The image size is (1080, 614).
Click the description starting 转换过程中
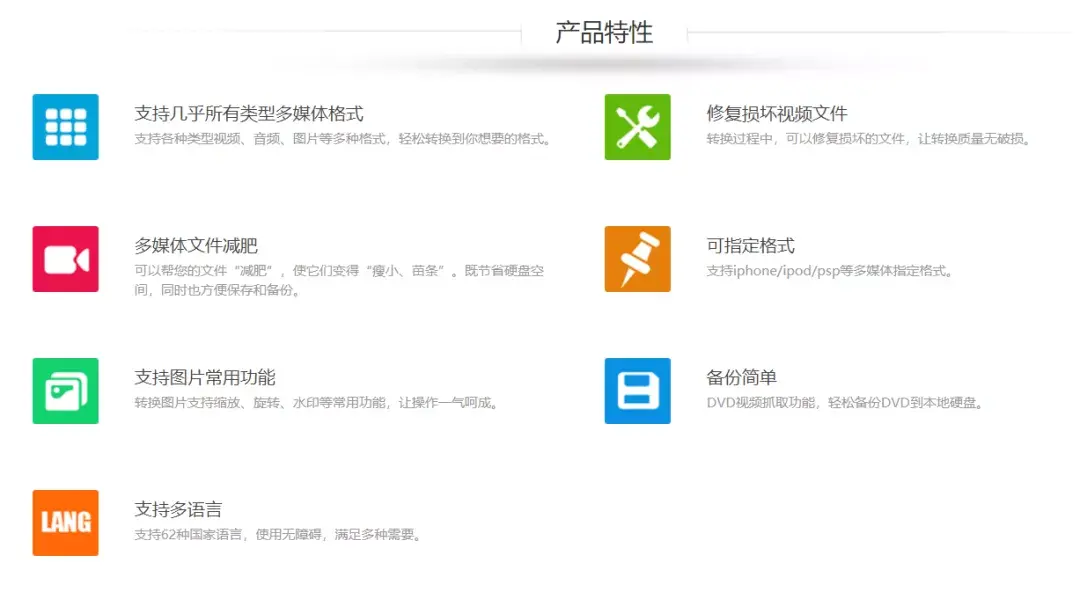tap(869, 139)
